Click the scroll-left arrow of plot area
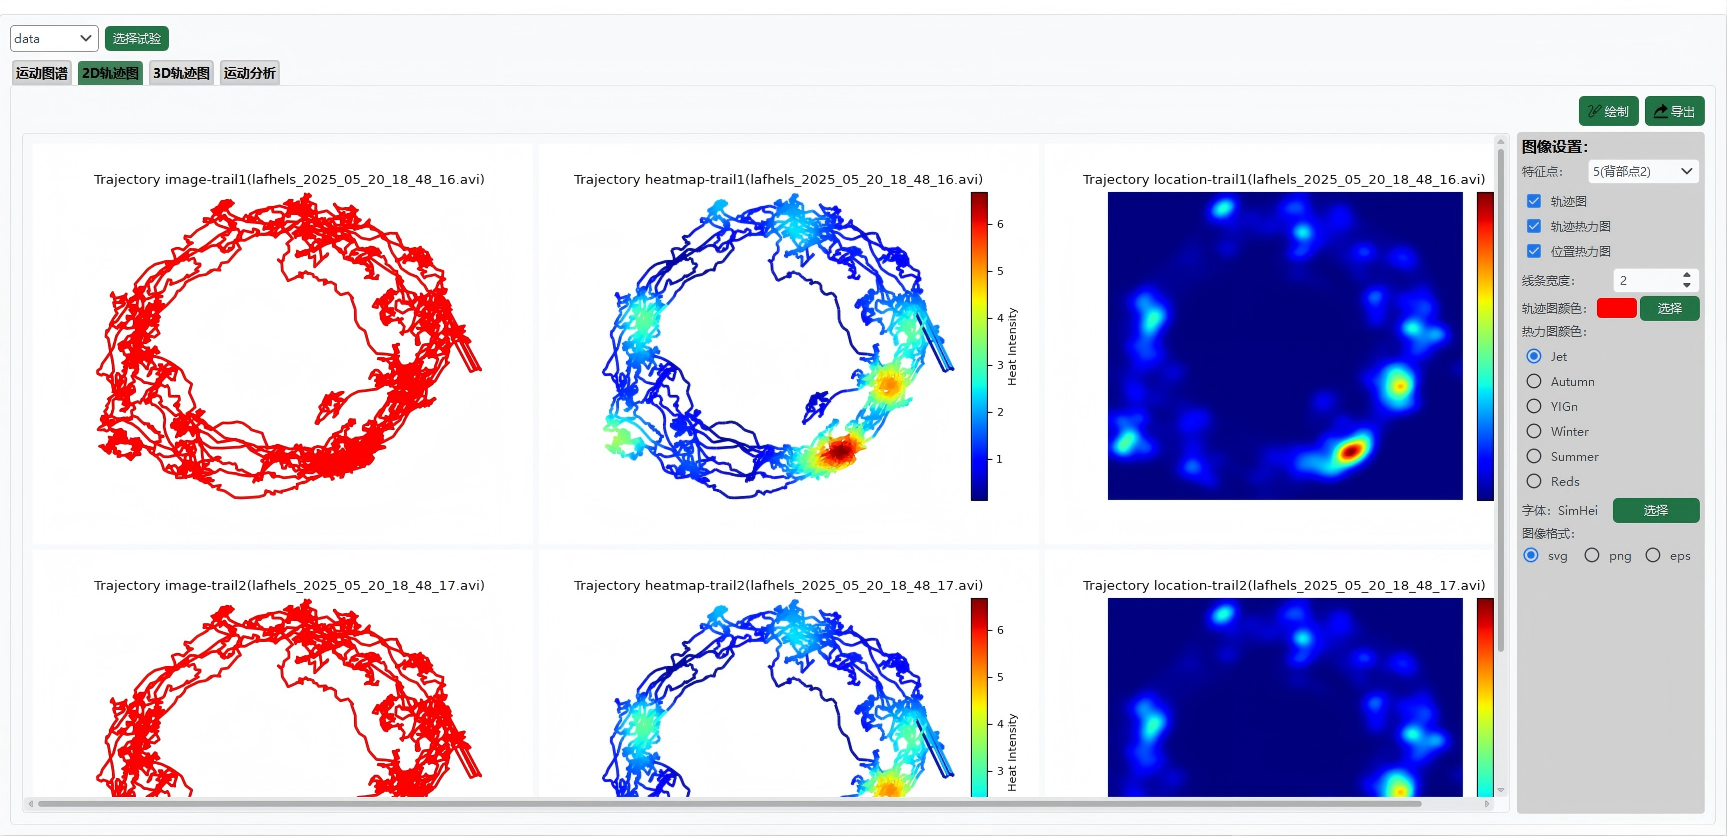This screenshot has height=837, width=1728. click(x=31, y=803)
